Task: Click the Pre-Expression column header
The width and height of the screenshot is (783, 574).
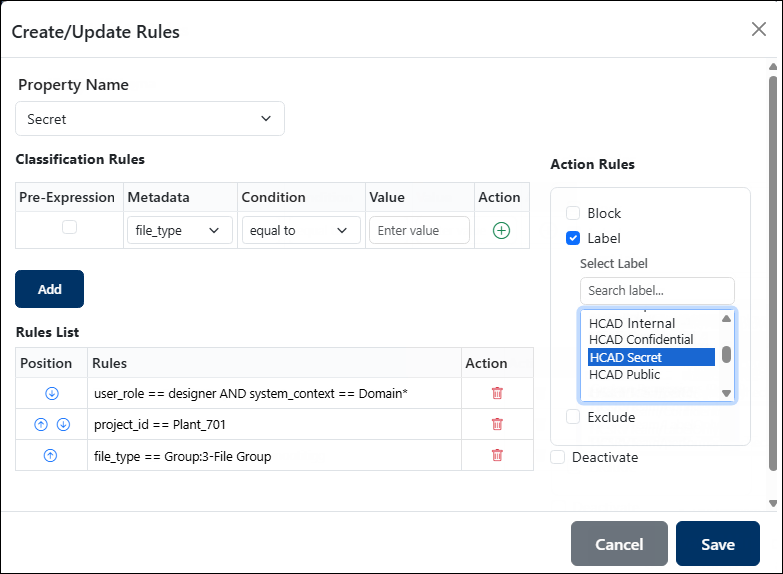Action: 67,197
